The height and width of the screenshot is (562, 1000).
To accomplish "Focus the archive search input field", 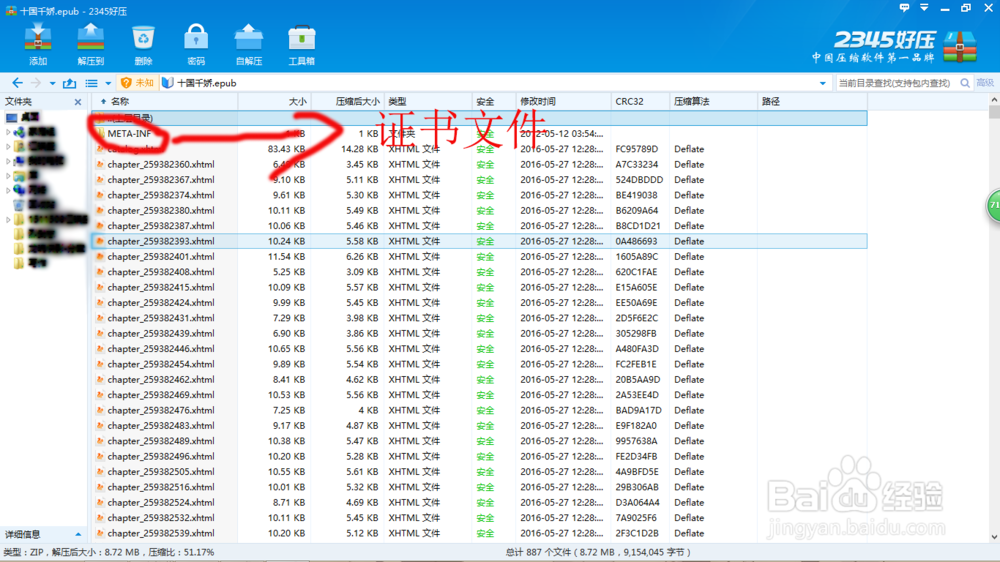I will pyautogui.click(x=894, y=83).
